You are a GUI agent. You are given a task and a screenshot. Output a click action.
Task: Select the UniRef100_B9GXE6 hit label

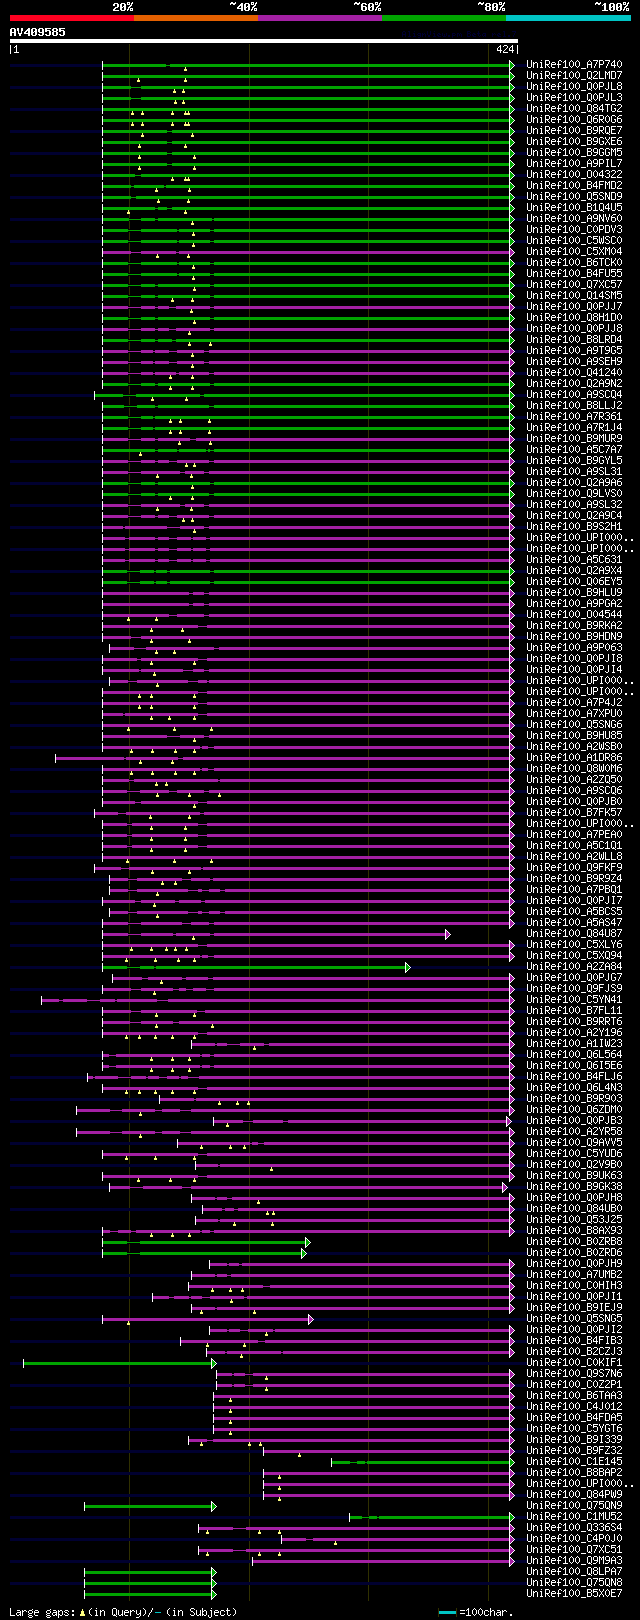pyautogui.click(x=574, y=141)
